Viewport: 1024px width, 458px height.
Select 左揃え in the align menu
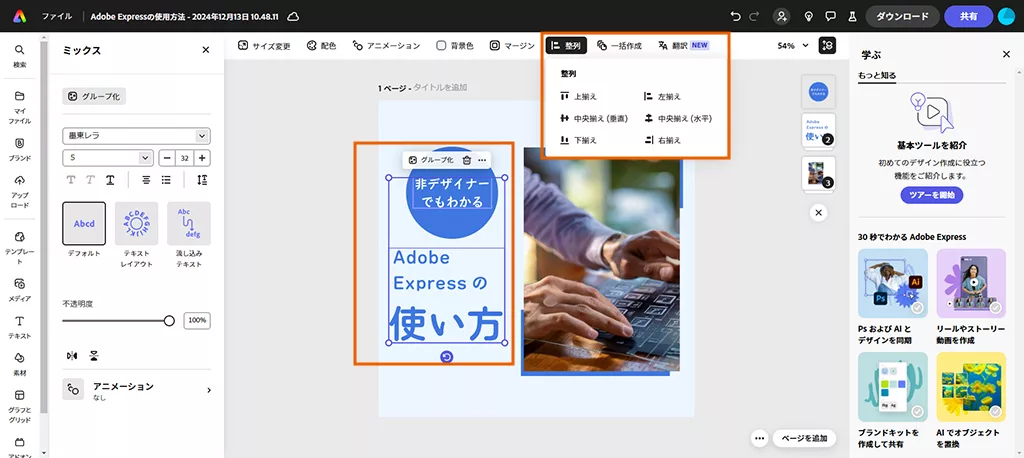point(662,97)
